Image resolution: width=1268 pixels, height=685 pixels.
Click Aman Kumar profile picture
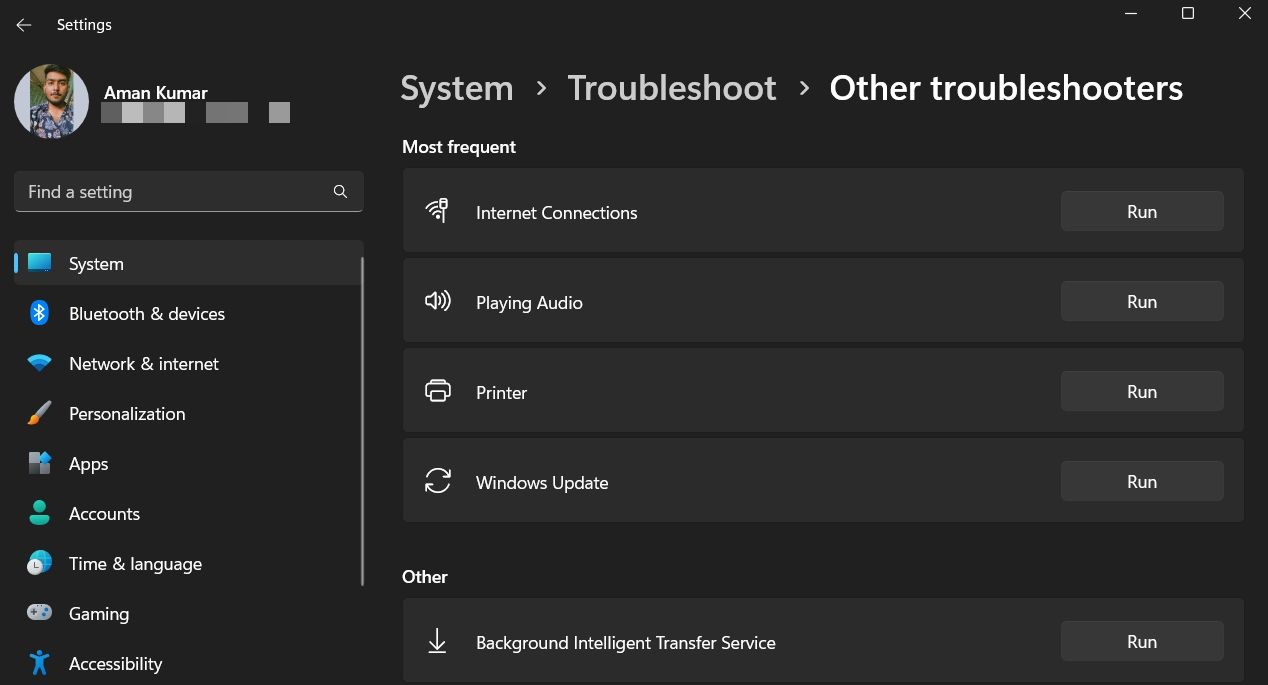(51, 102)
